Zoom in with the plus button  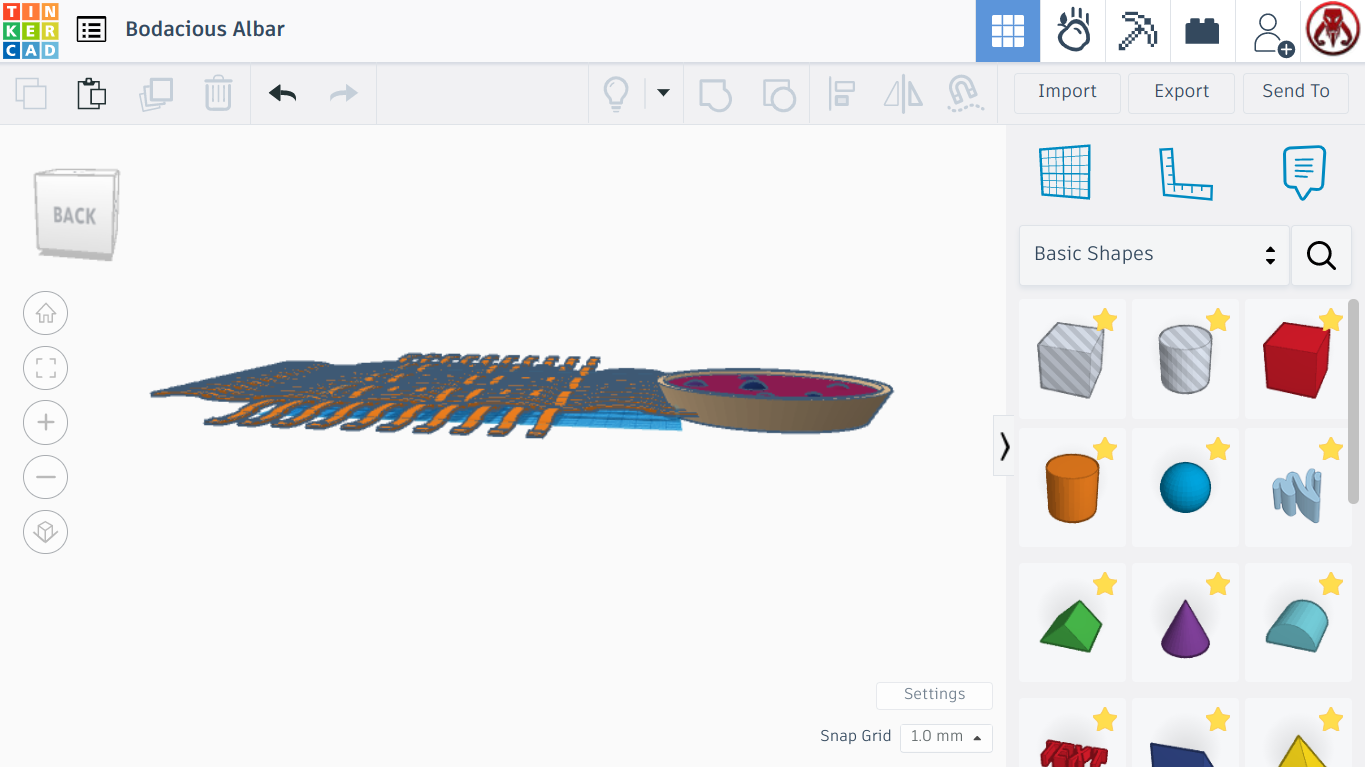(45, 422)
